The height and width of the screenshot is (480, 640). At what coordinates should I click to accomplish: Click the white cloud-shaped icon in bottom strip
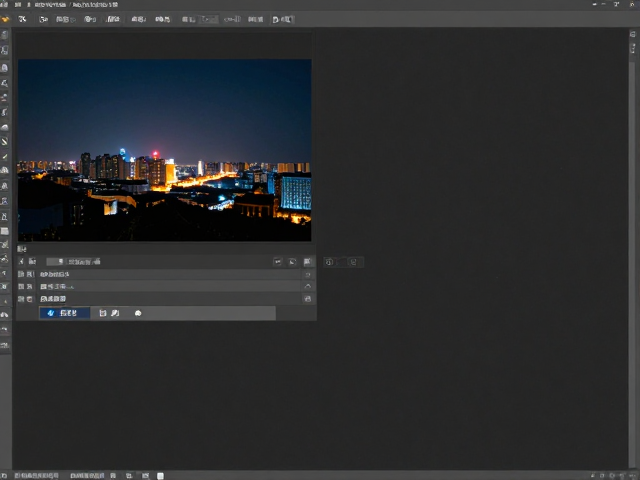pyautogui.click(x=138, y=313)
